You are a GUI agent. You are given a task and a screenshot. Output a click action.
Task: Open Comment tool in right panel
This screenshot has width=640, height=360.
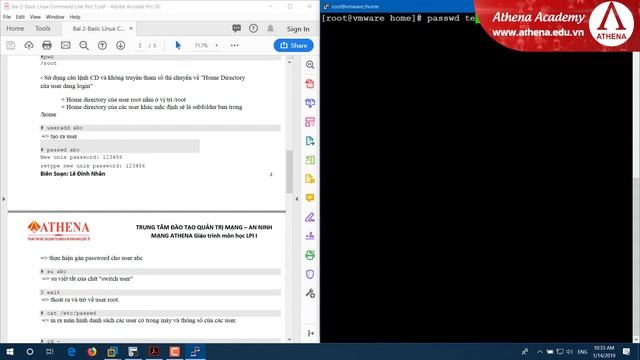point(310,198)
